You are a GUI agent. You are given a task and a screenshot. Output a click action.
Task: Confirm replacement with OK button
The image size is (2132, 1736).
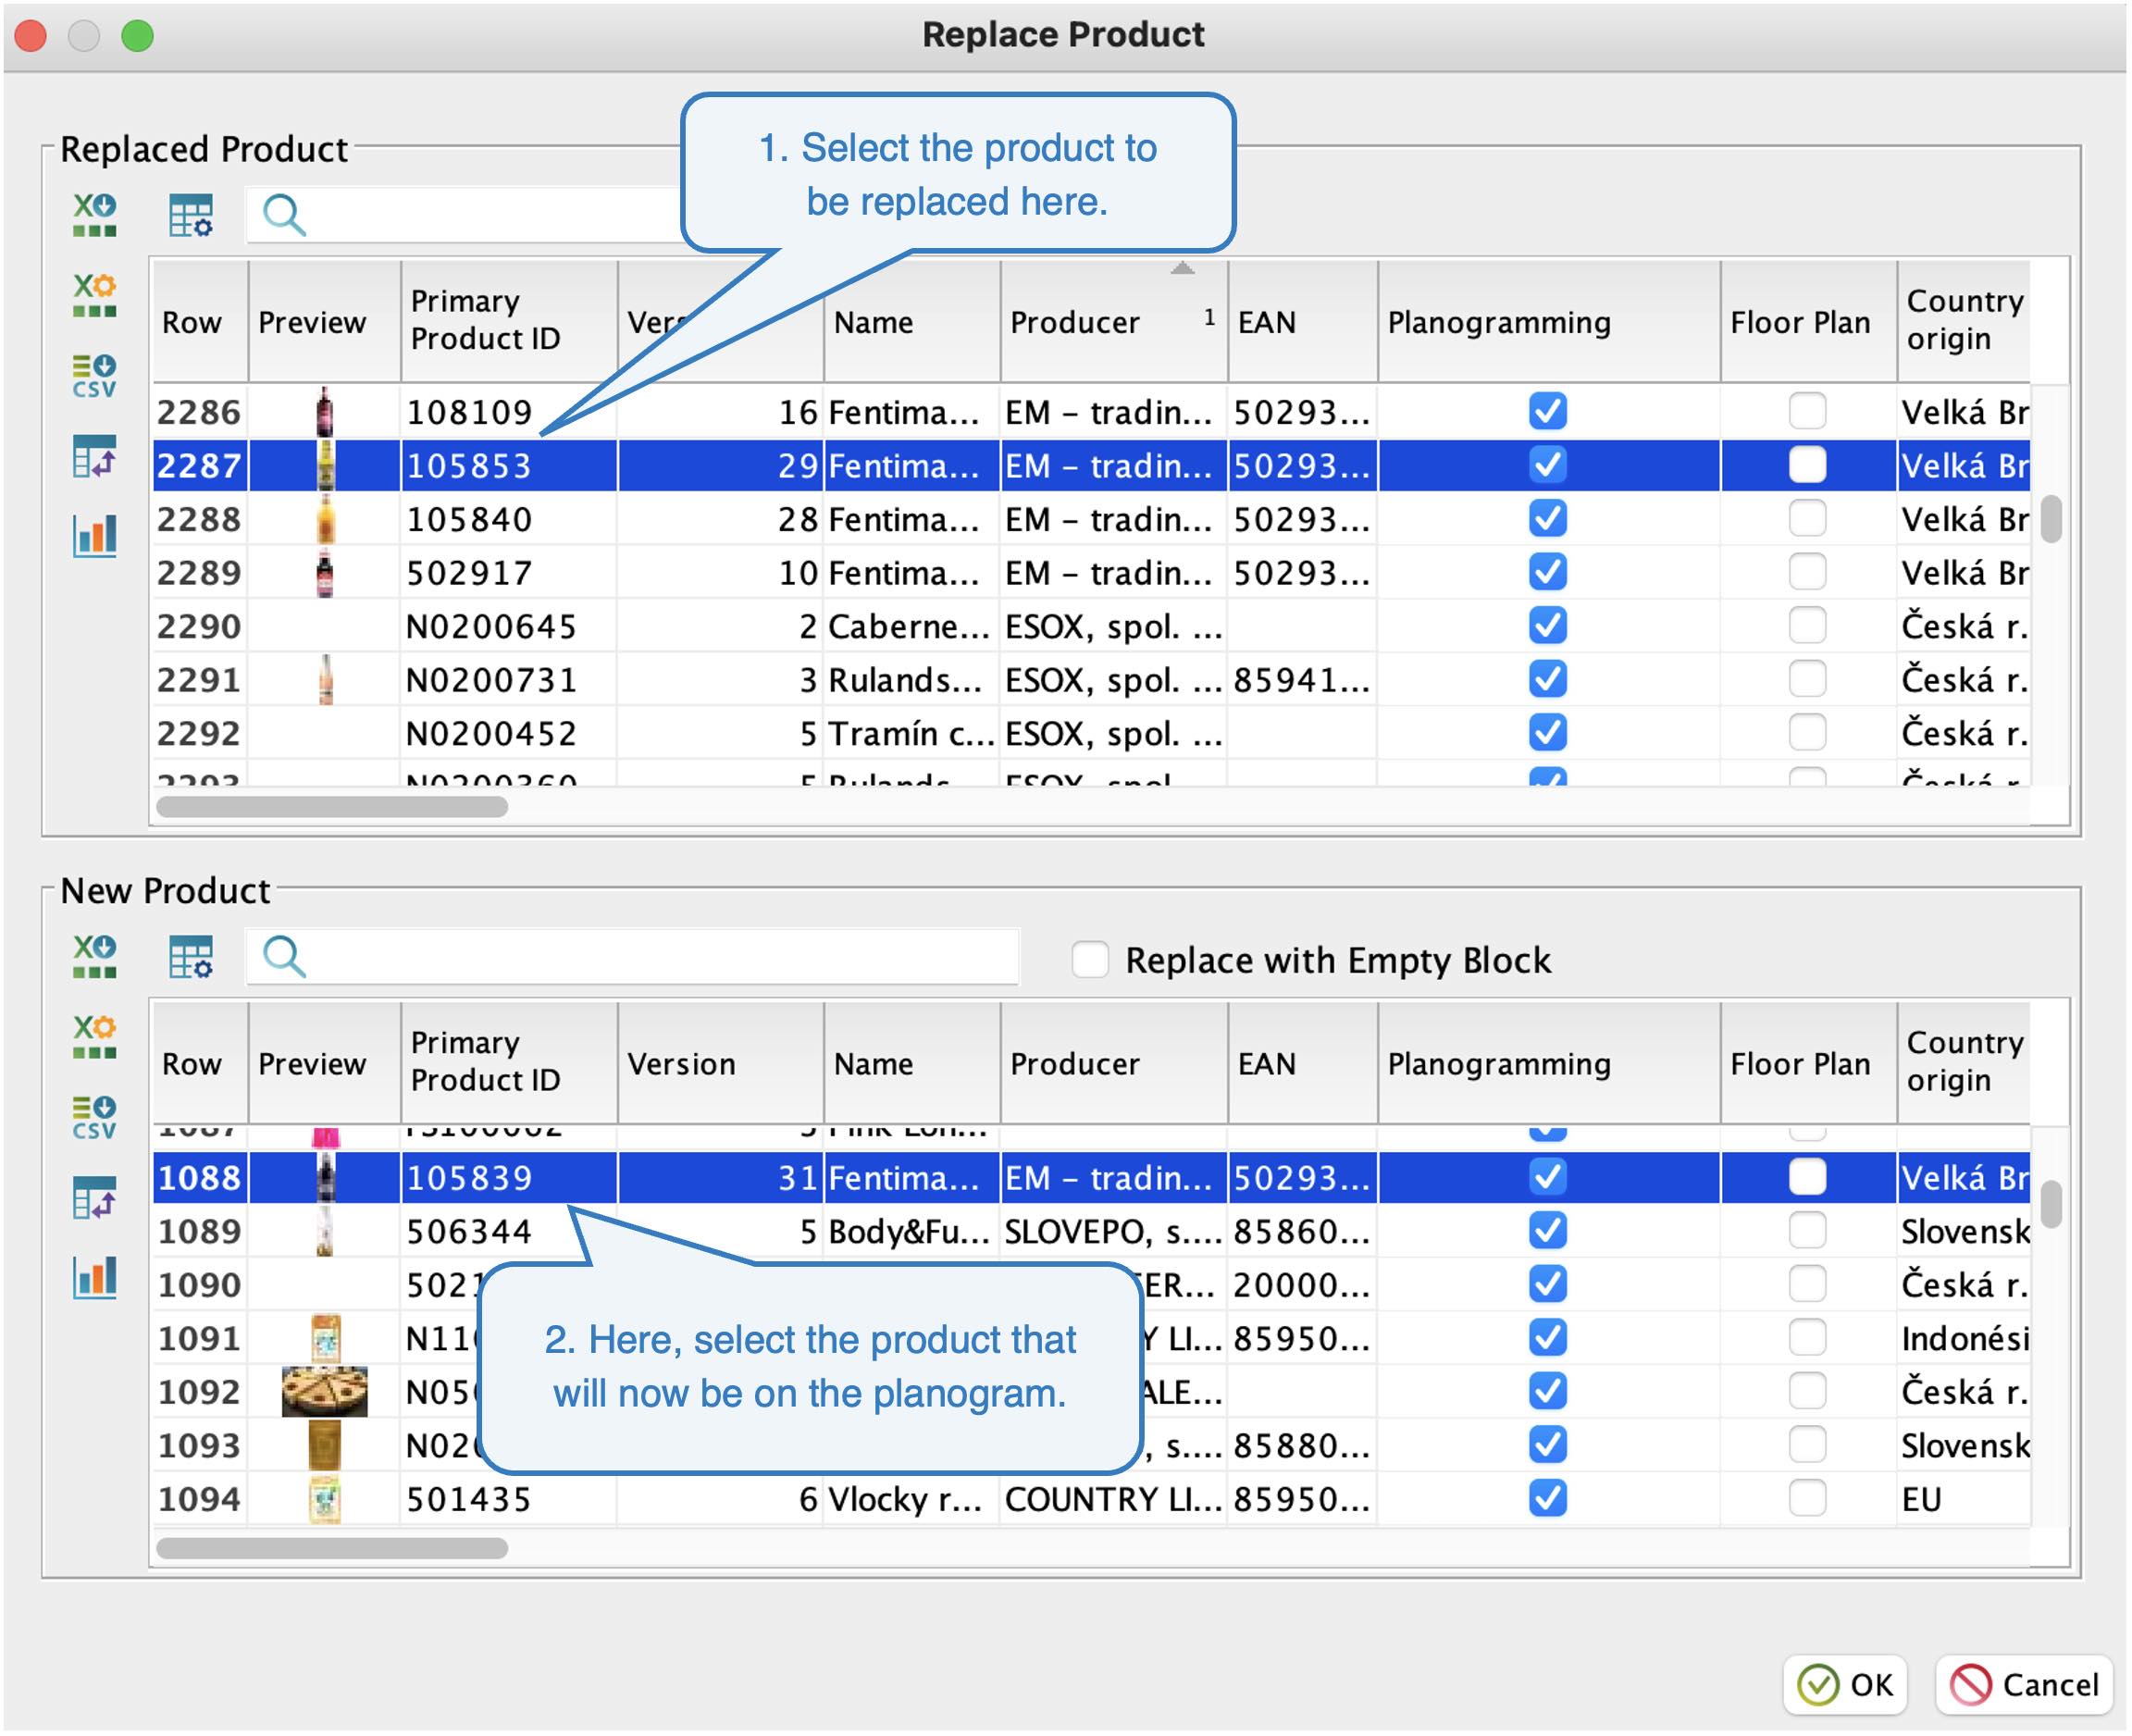point(1845,1685)
